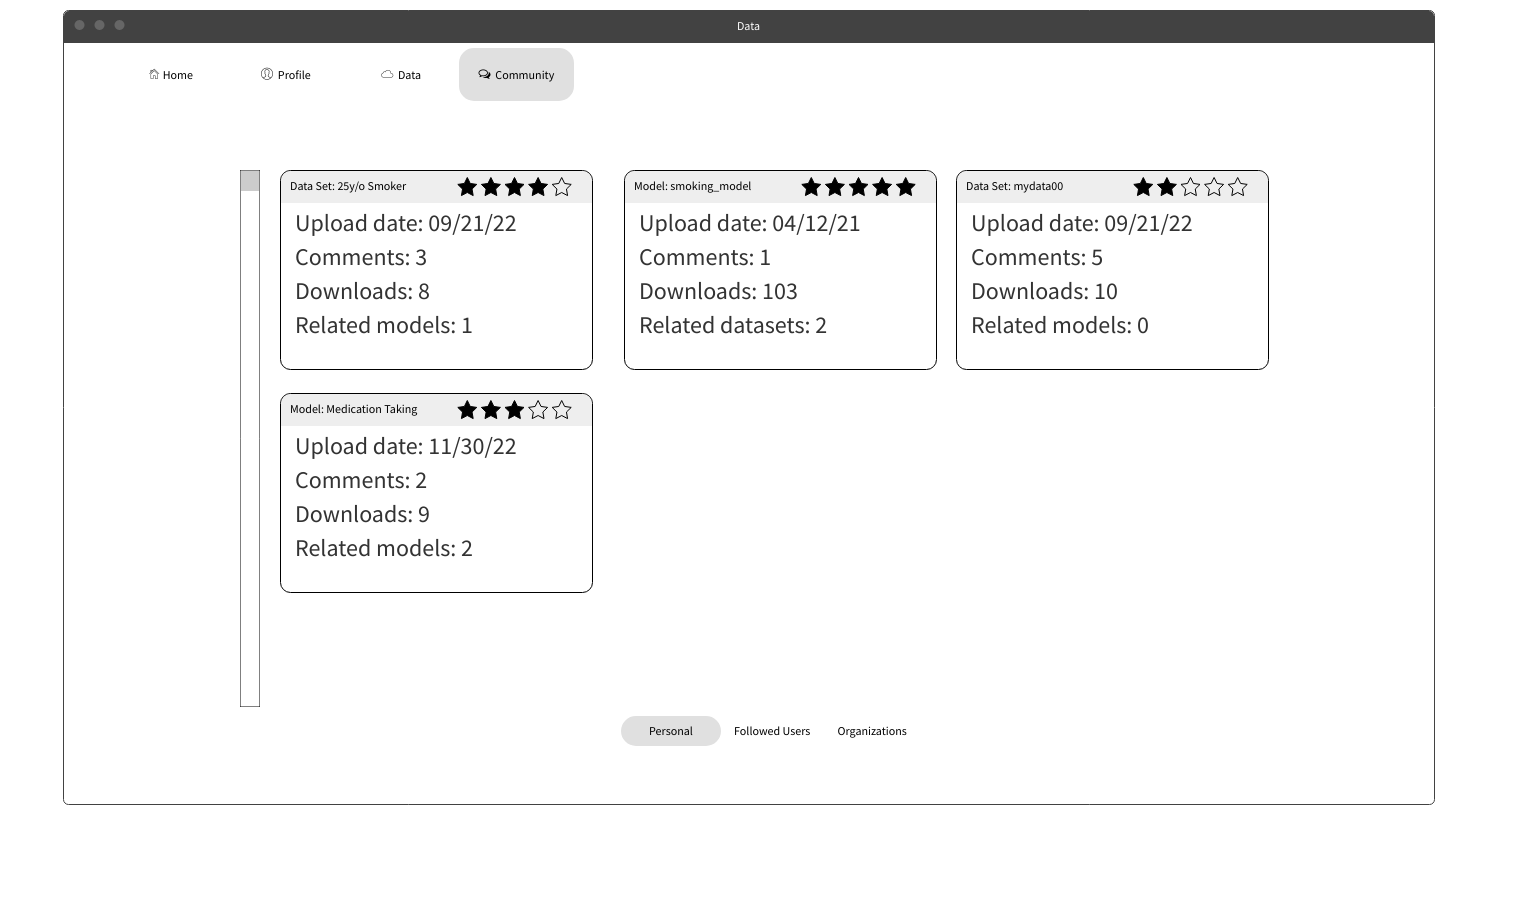Open the Model: Medication Taking title

pos(354,409)
